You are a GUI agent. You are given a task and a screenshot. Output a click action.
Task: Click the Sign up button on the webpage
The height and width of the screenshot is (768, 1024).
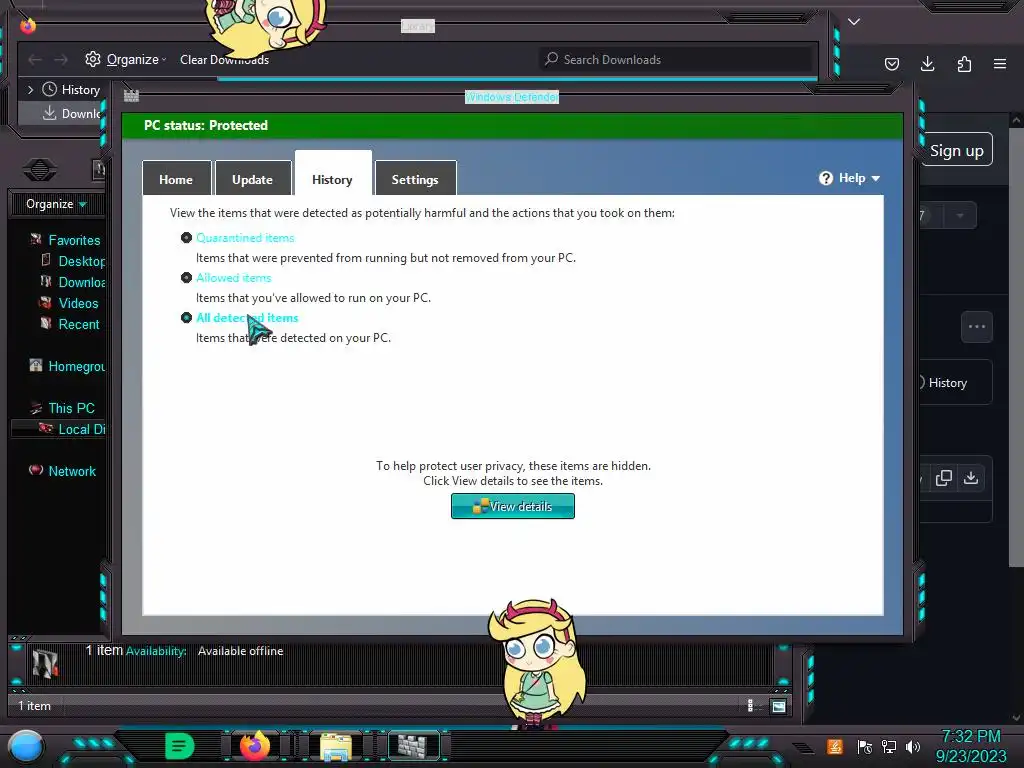(957, 150)
